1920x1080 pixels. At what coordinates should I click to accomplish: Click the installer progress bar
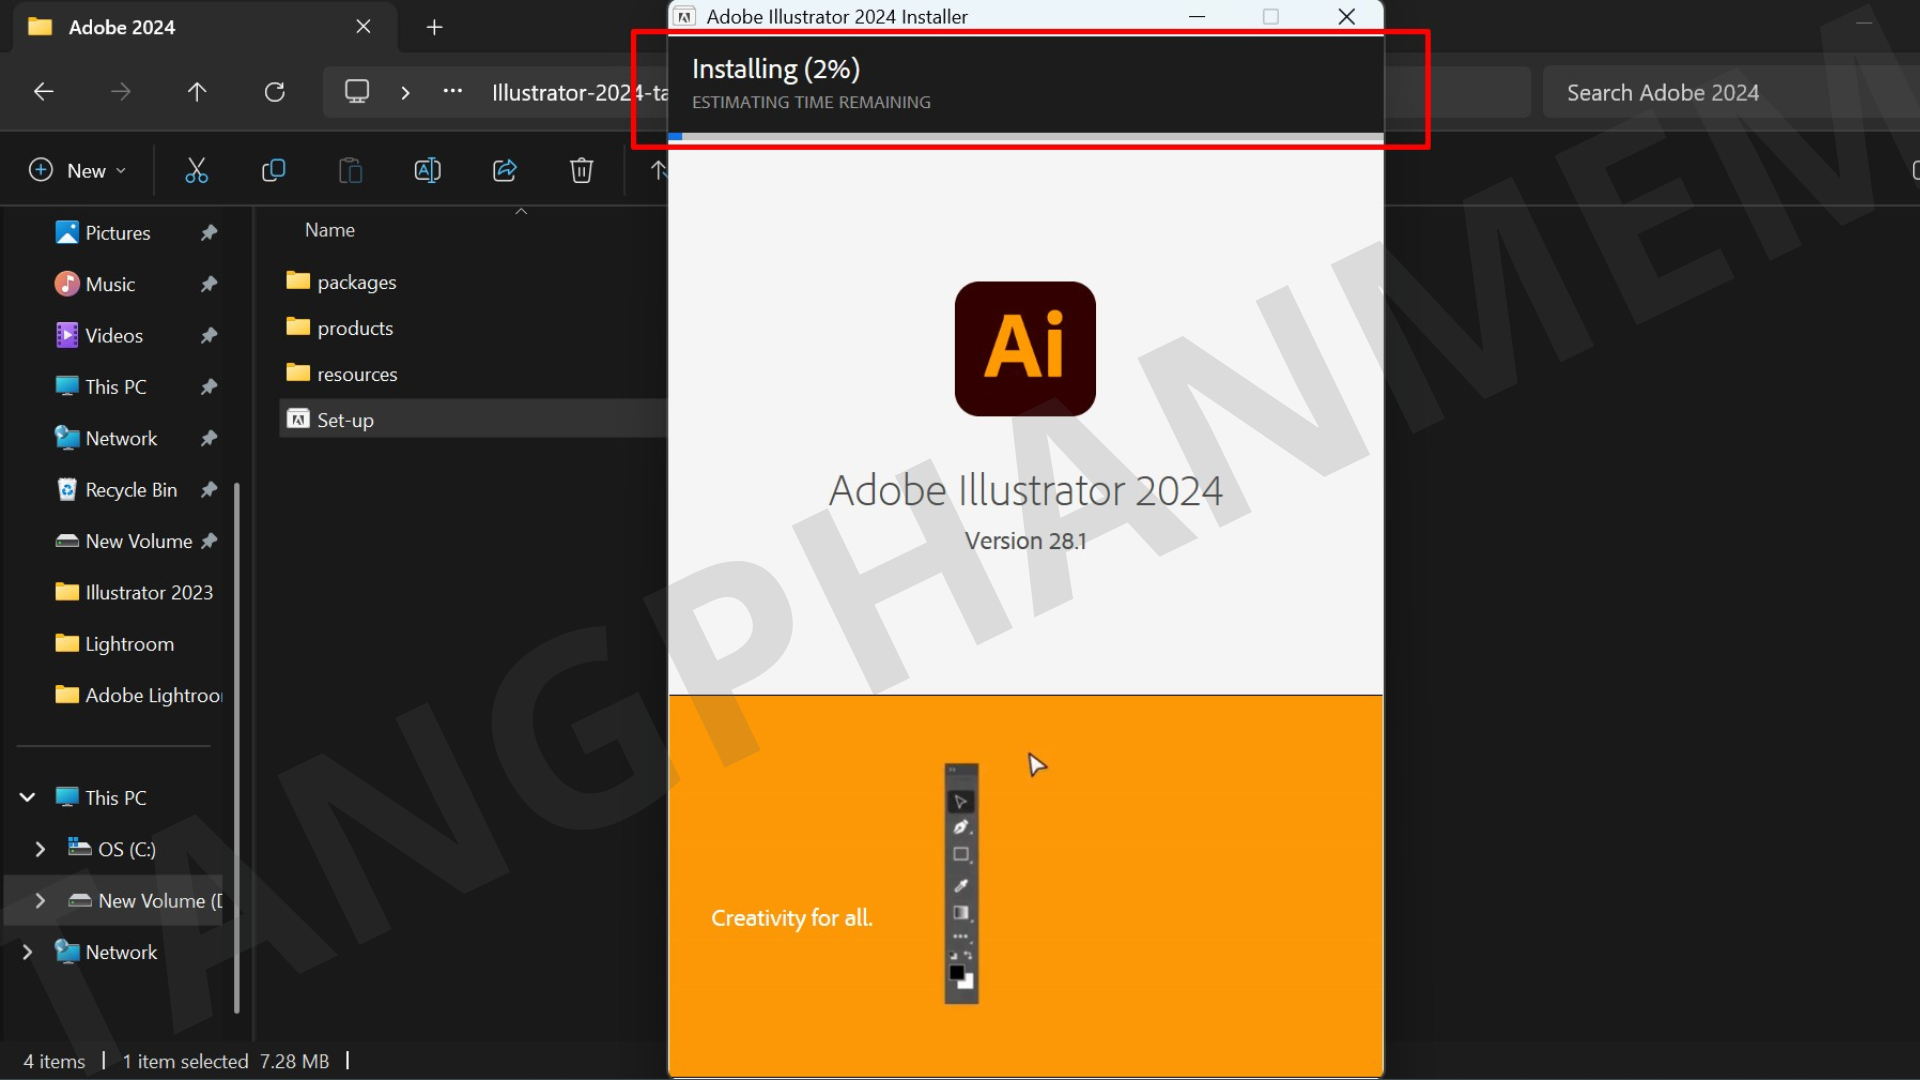(x=1025, y=136)
